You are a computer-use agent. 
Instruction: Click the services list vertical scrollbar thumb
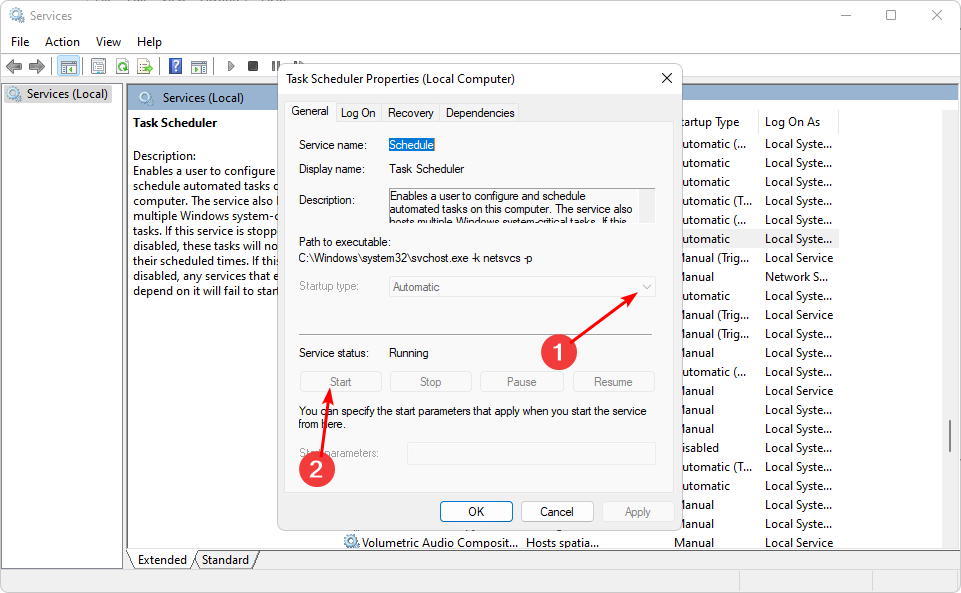[x=950, y=436]
